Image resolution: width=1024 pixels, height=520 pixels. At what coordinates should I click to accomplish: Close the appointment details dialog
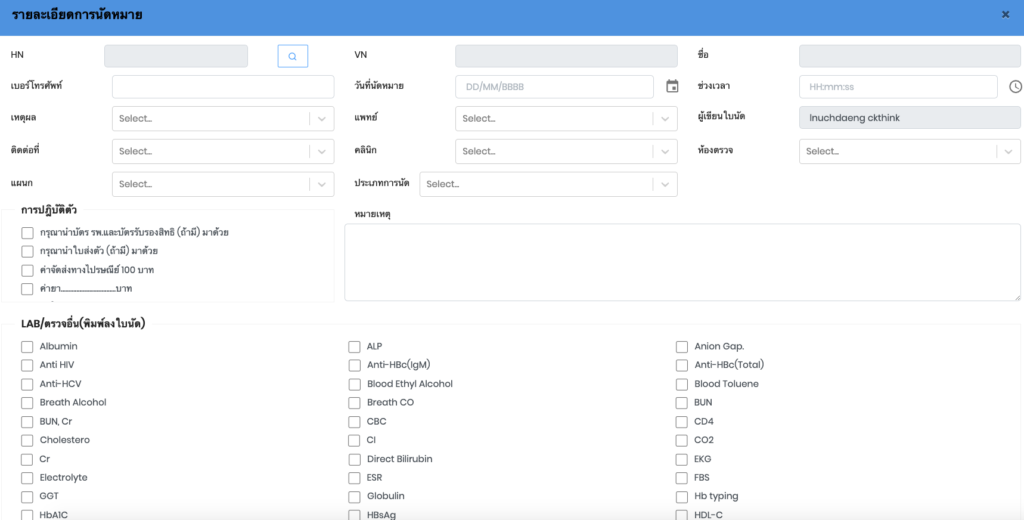click(x=1005, y=15)
